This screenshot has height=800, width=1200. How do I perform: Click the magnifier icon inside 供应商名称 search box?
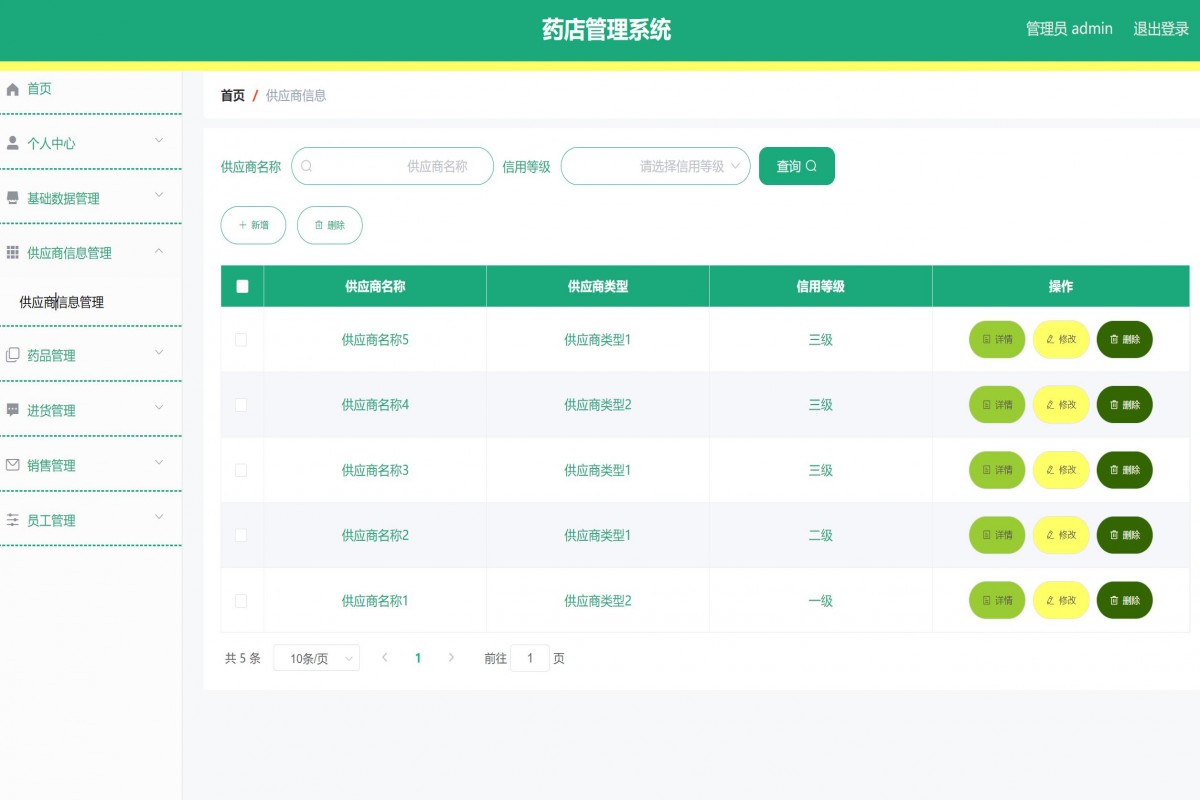(306, 166)
